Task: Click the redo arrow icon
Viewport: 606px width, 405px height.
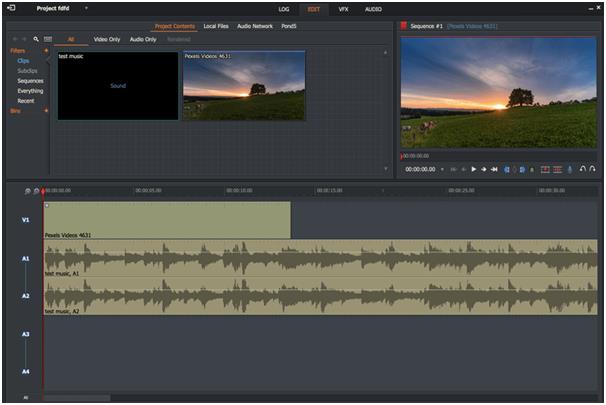Action: pyautogui.click(x=592, y=168)
